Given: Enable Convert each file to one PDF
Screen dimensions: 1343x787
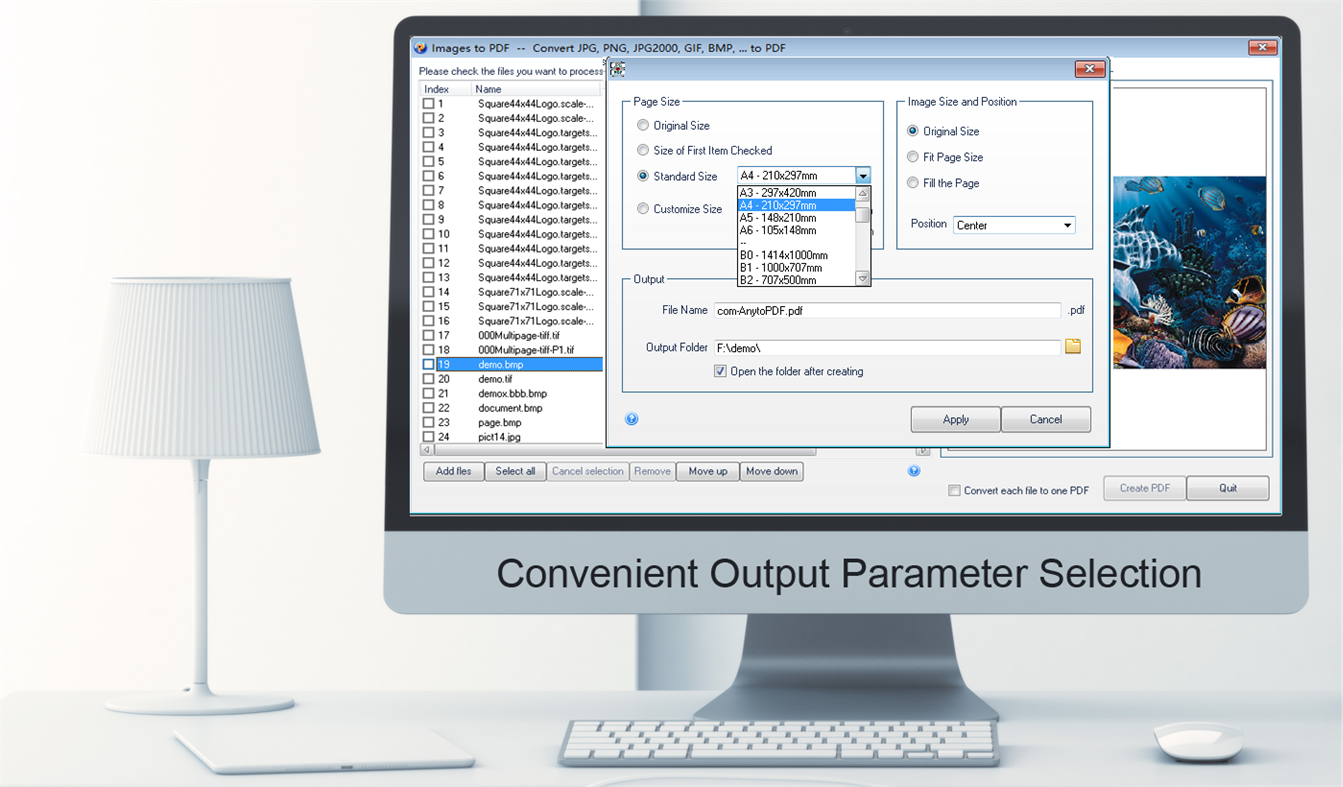Looking at the screenshot, I should [953, 489].
